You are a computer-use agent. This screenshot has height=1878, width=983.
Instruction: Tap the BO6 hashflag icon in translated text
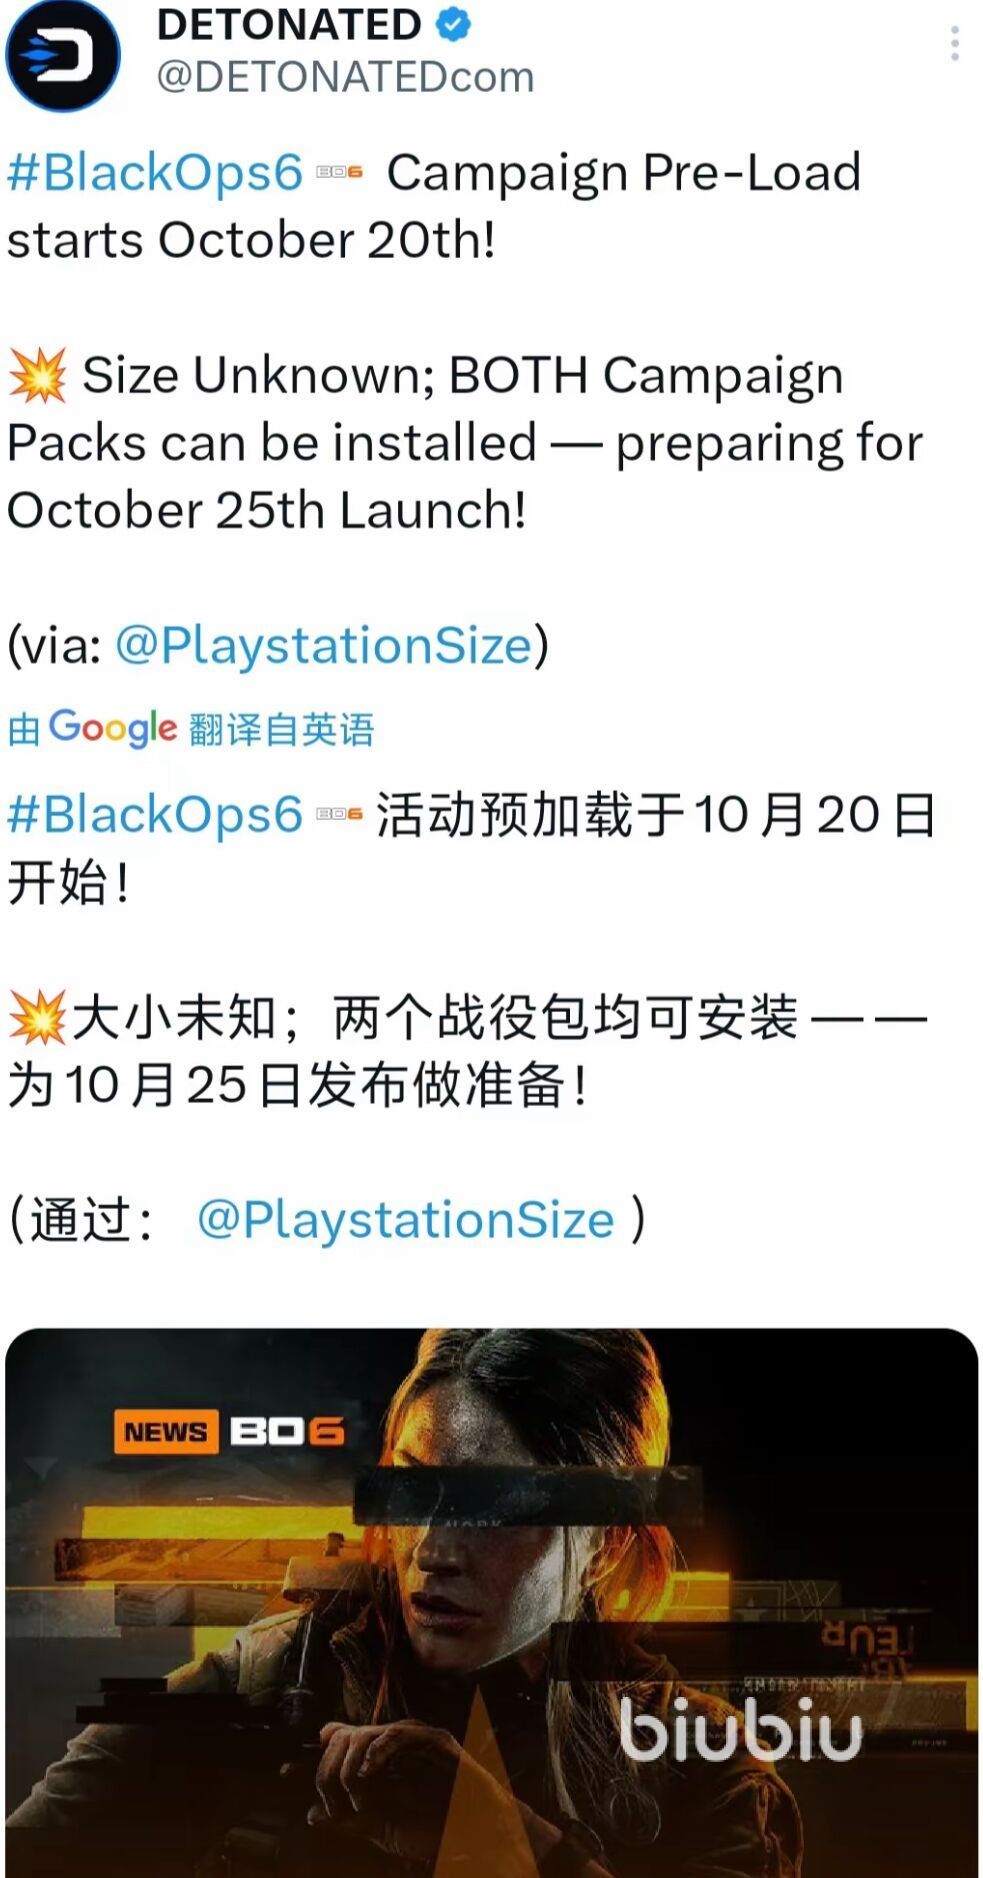click(x=339, y=814)
